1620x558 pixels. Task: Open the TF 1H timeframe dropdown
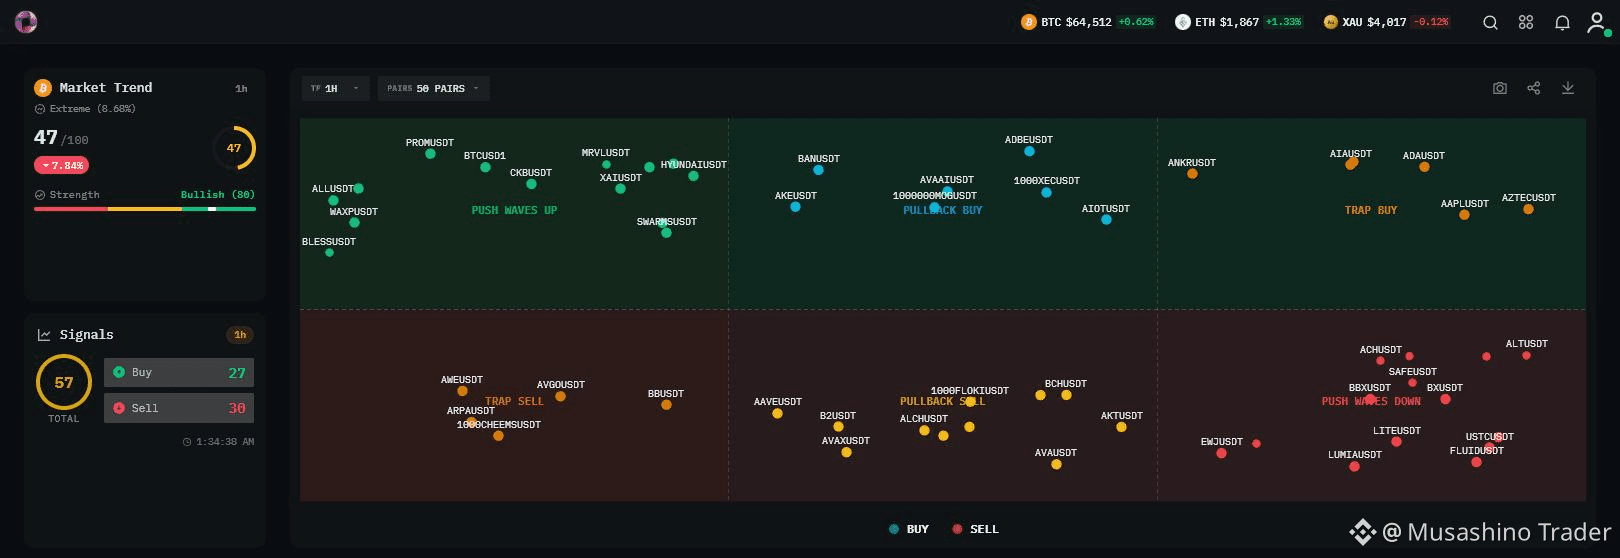tap(335, 88)
